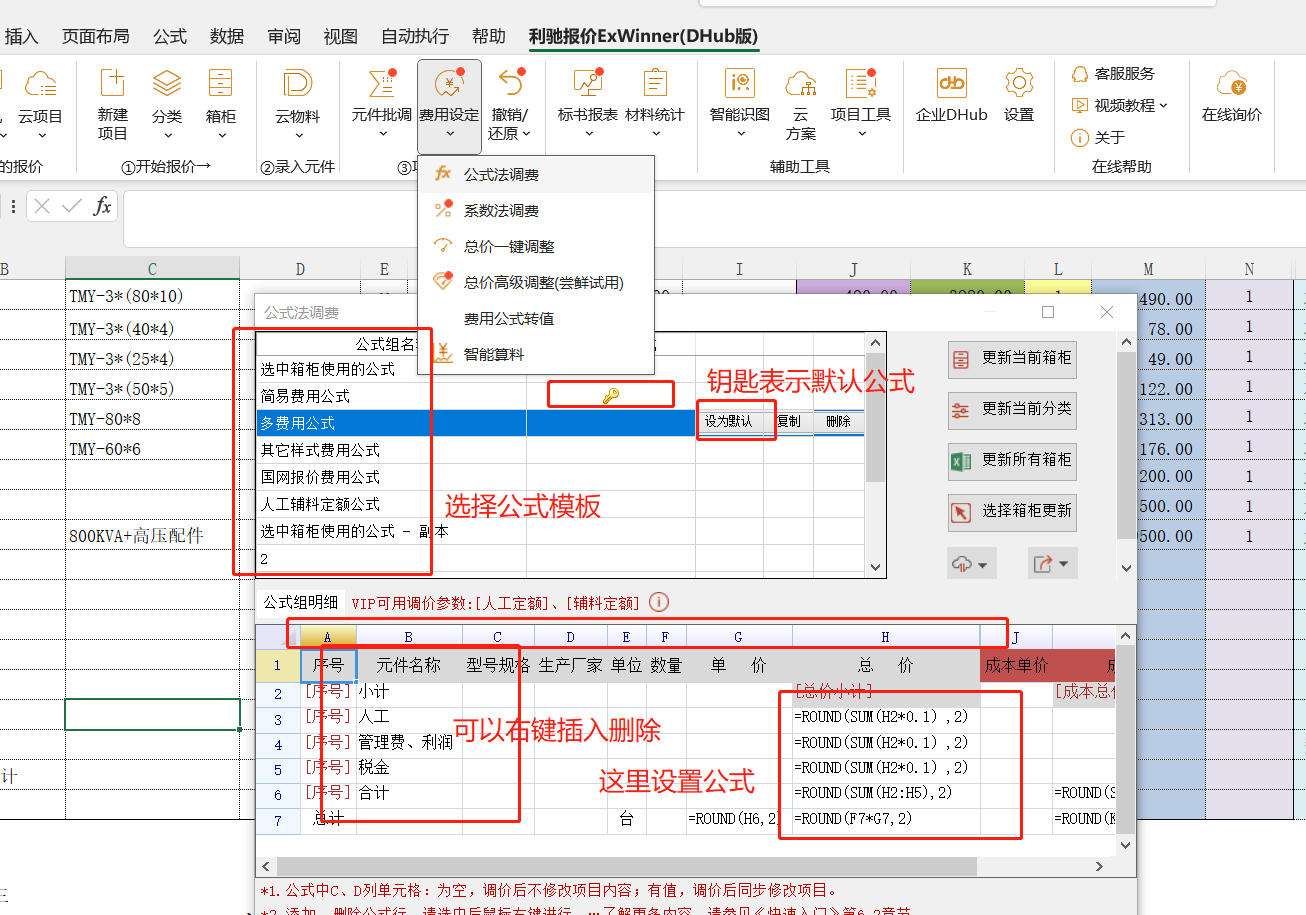The height and width of the screenshot is (915, 1306).
Task: Click the 智能识图 smart recognition icon
Action: [x=740, y=84]
